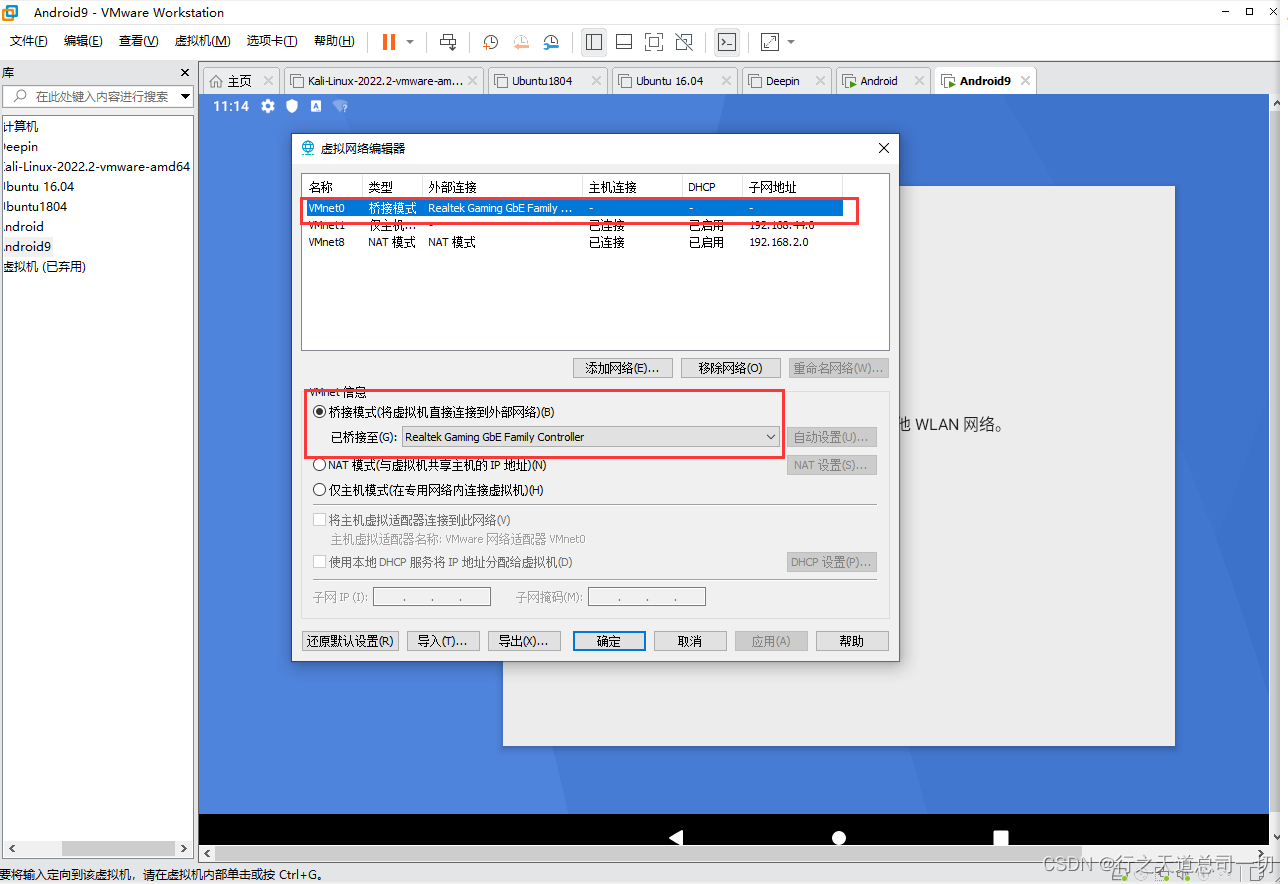Open the 文件(F) menu
This screenshot has width=1288, height=884.
coord(29,41)
